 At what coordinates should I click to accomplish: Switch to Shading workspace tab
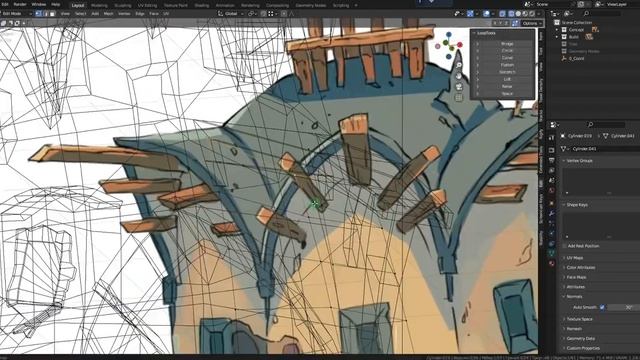click(201, 5)
